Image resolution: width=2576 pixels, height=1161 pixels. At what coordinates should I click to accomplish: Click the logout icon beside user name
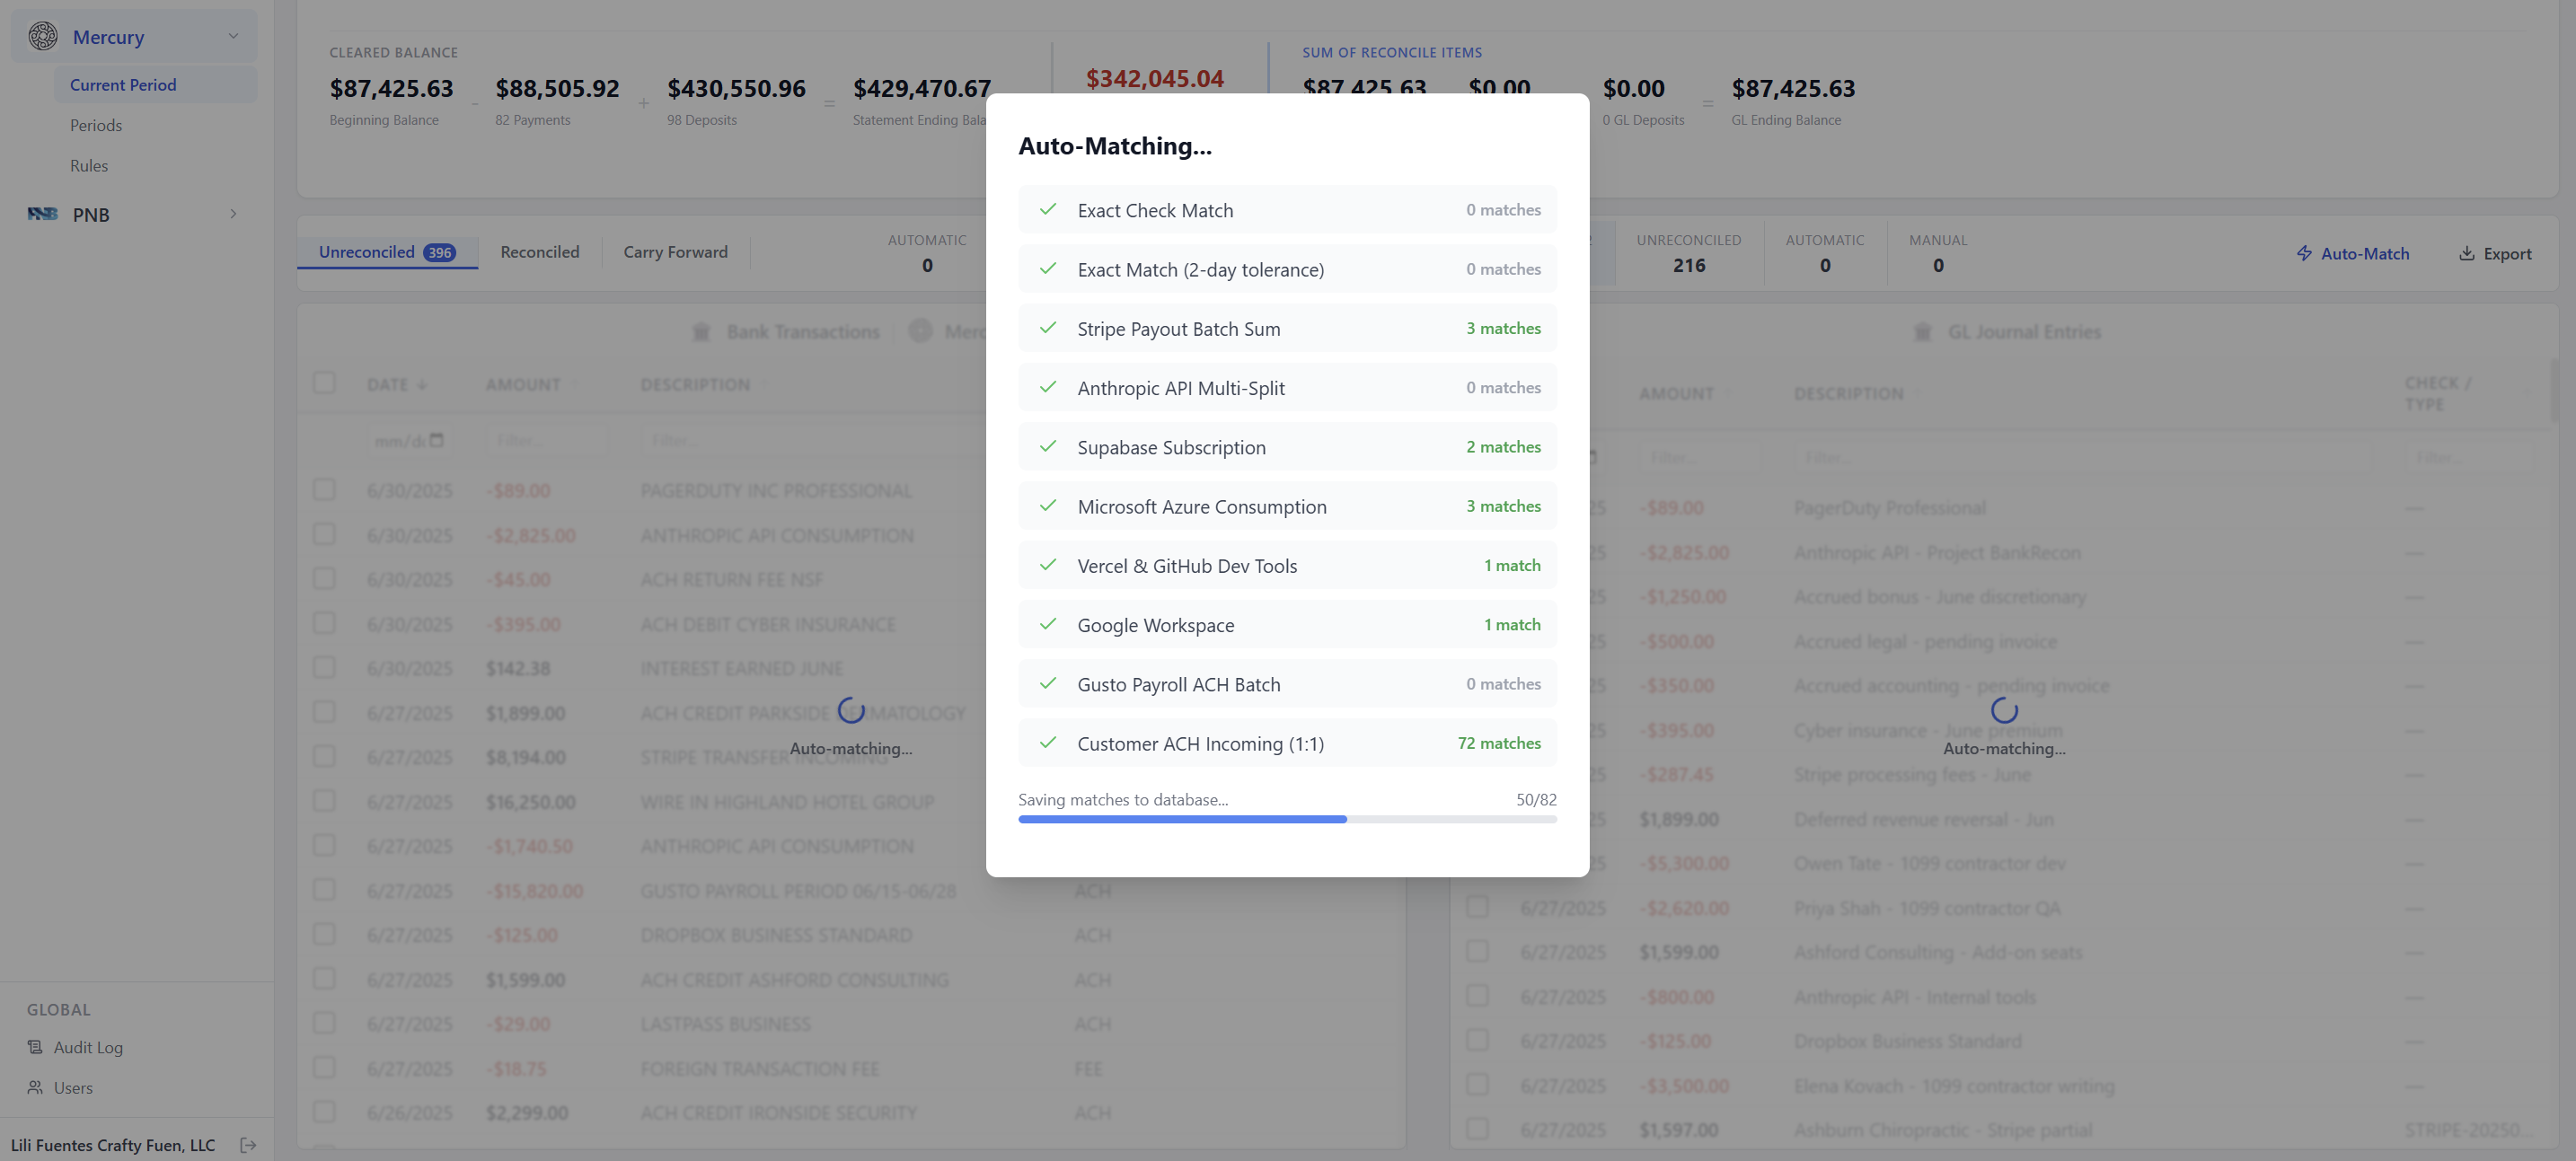249,1145
